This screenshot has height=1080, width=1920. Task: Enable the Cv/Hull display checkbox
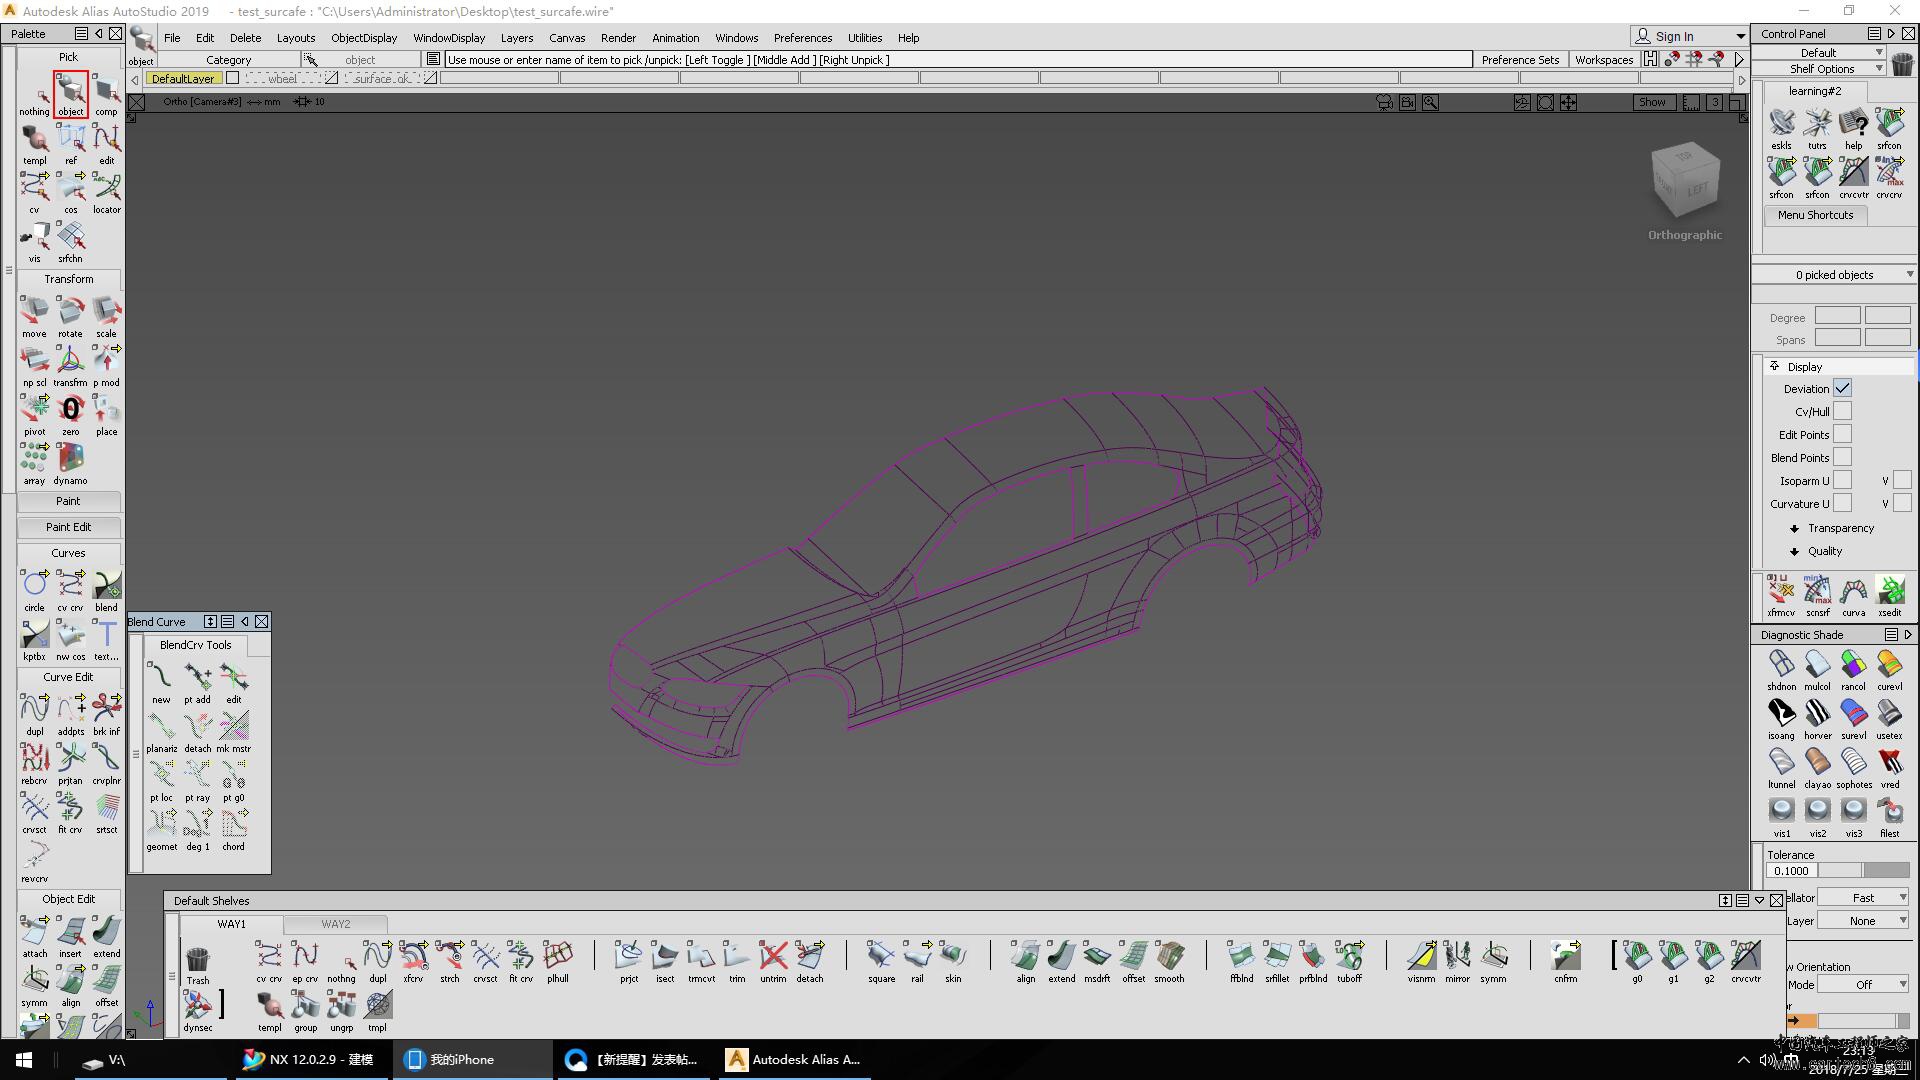tap(1842, 411)
